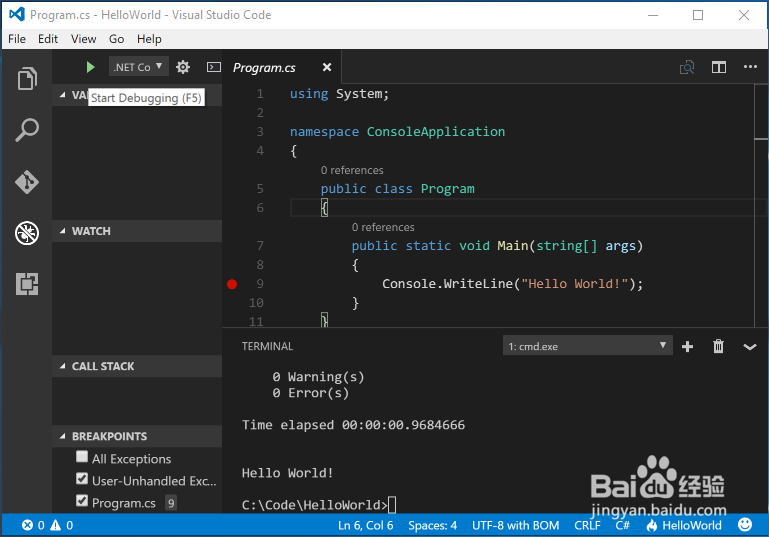Open the 1: cmd.exe terminal selector dropdown
This screenshot has width=769, height=537.
tap(588, 346)
